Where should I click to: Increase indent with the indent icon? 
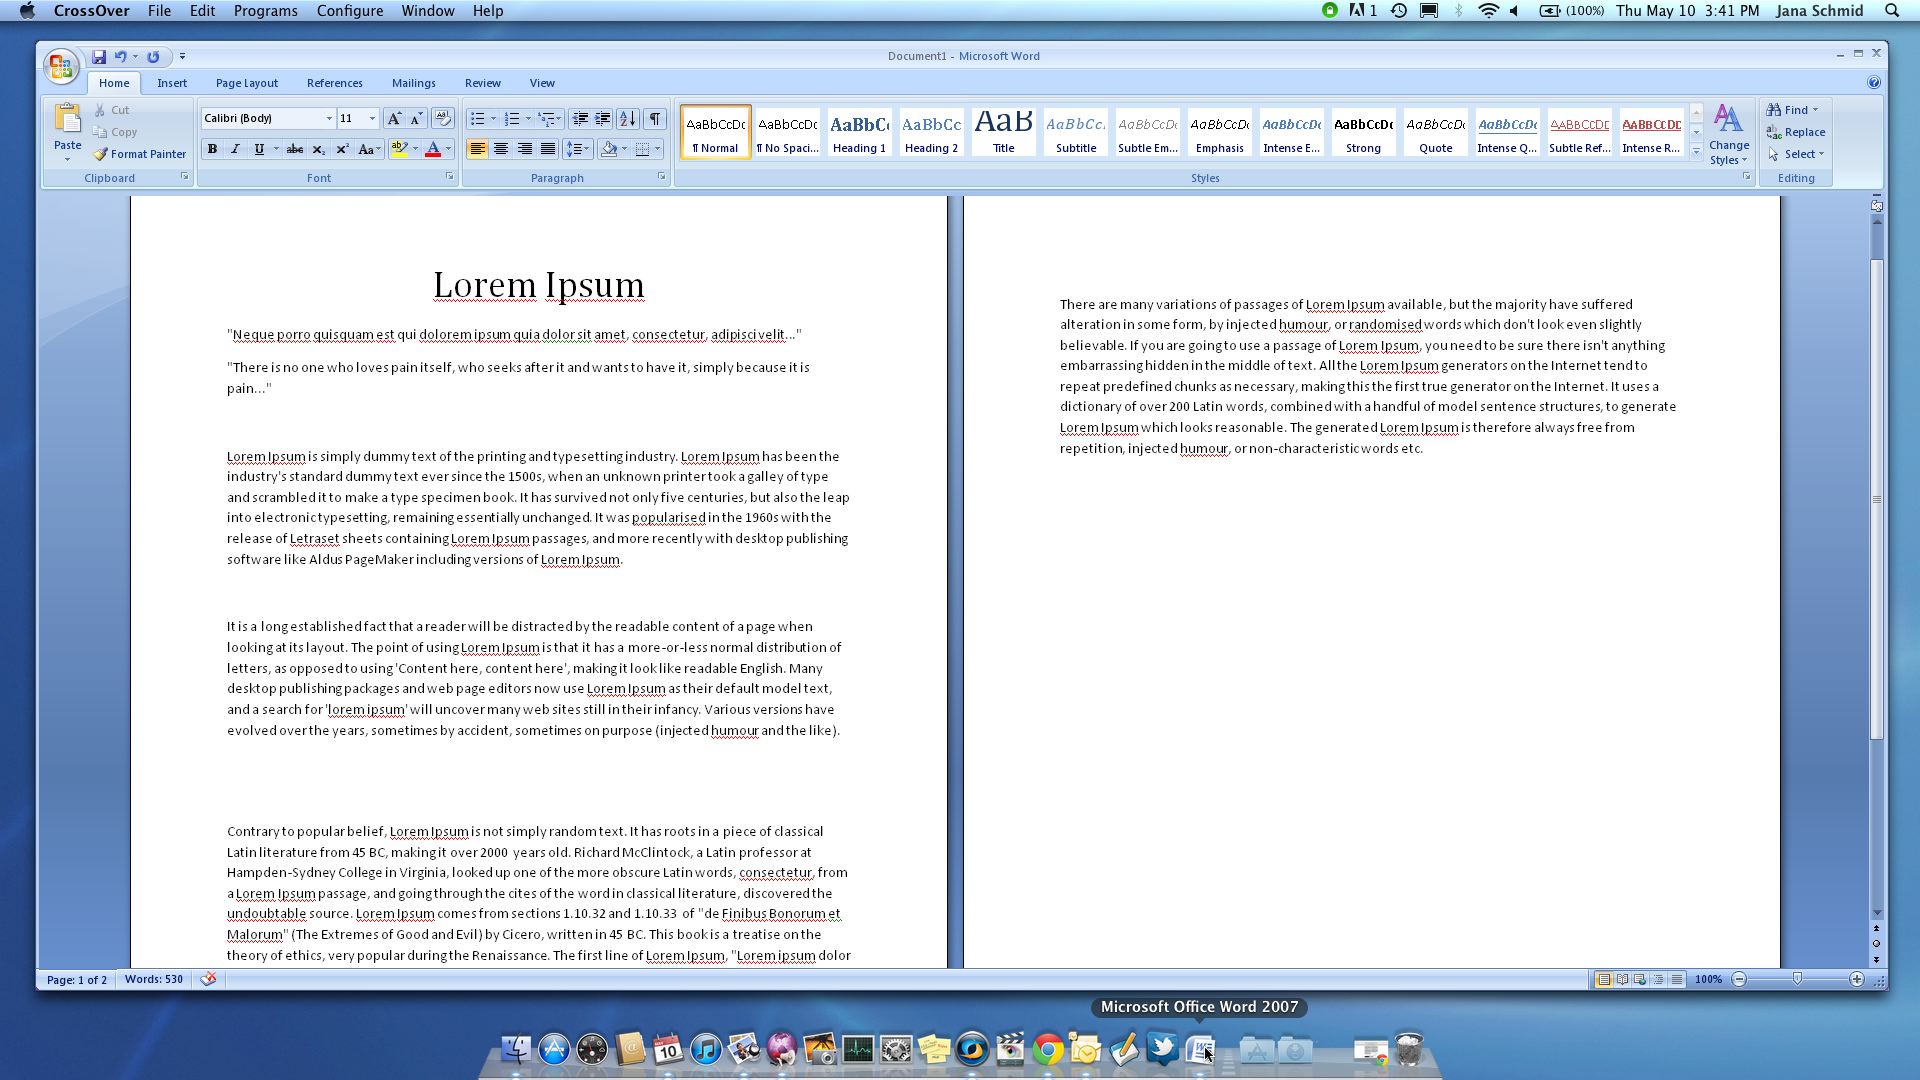[603, 118]
